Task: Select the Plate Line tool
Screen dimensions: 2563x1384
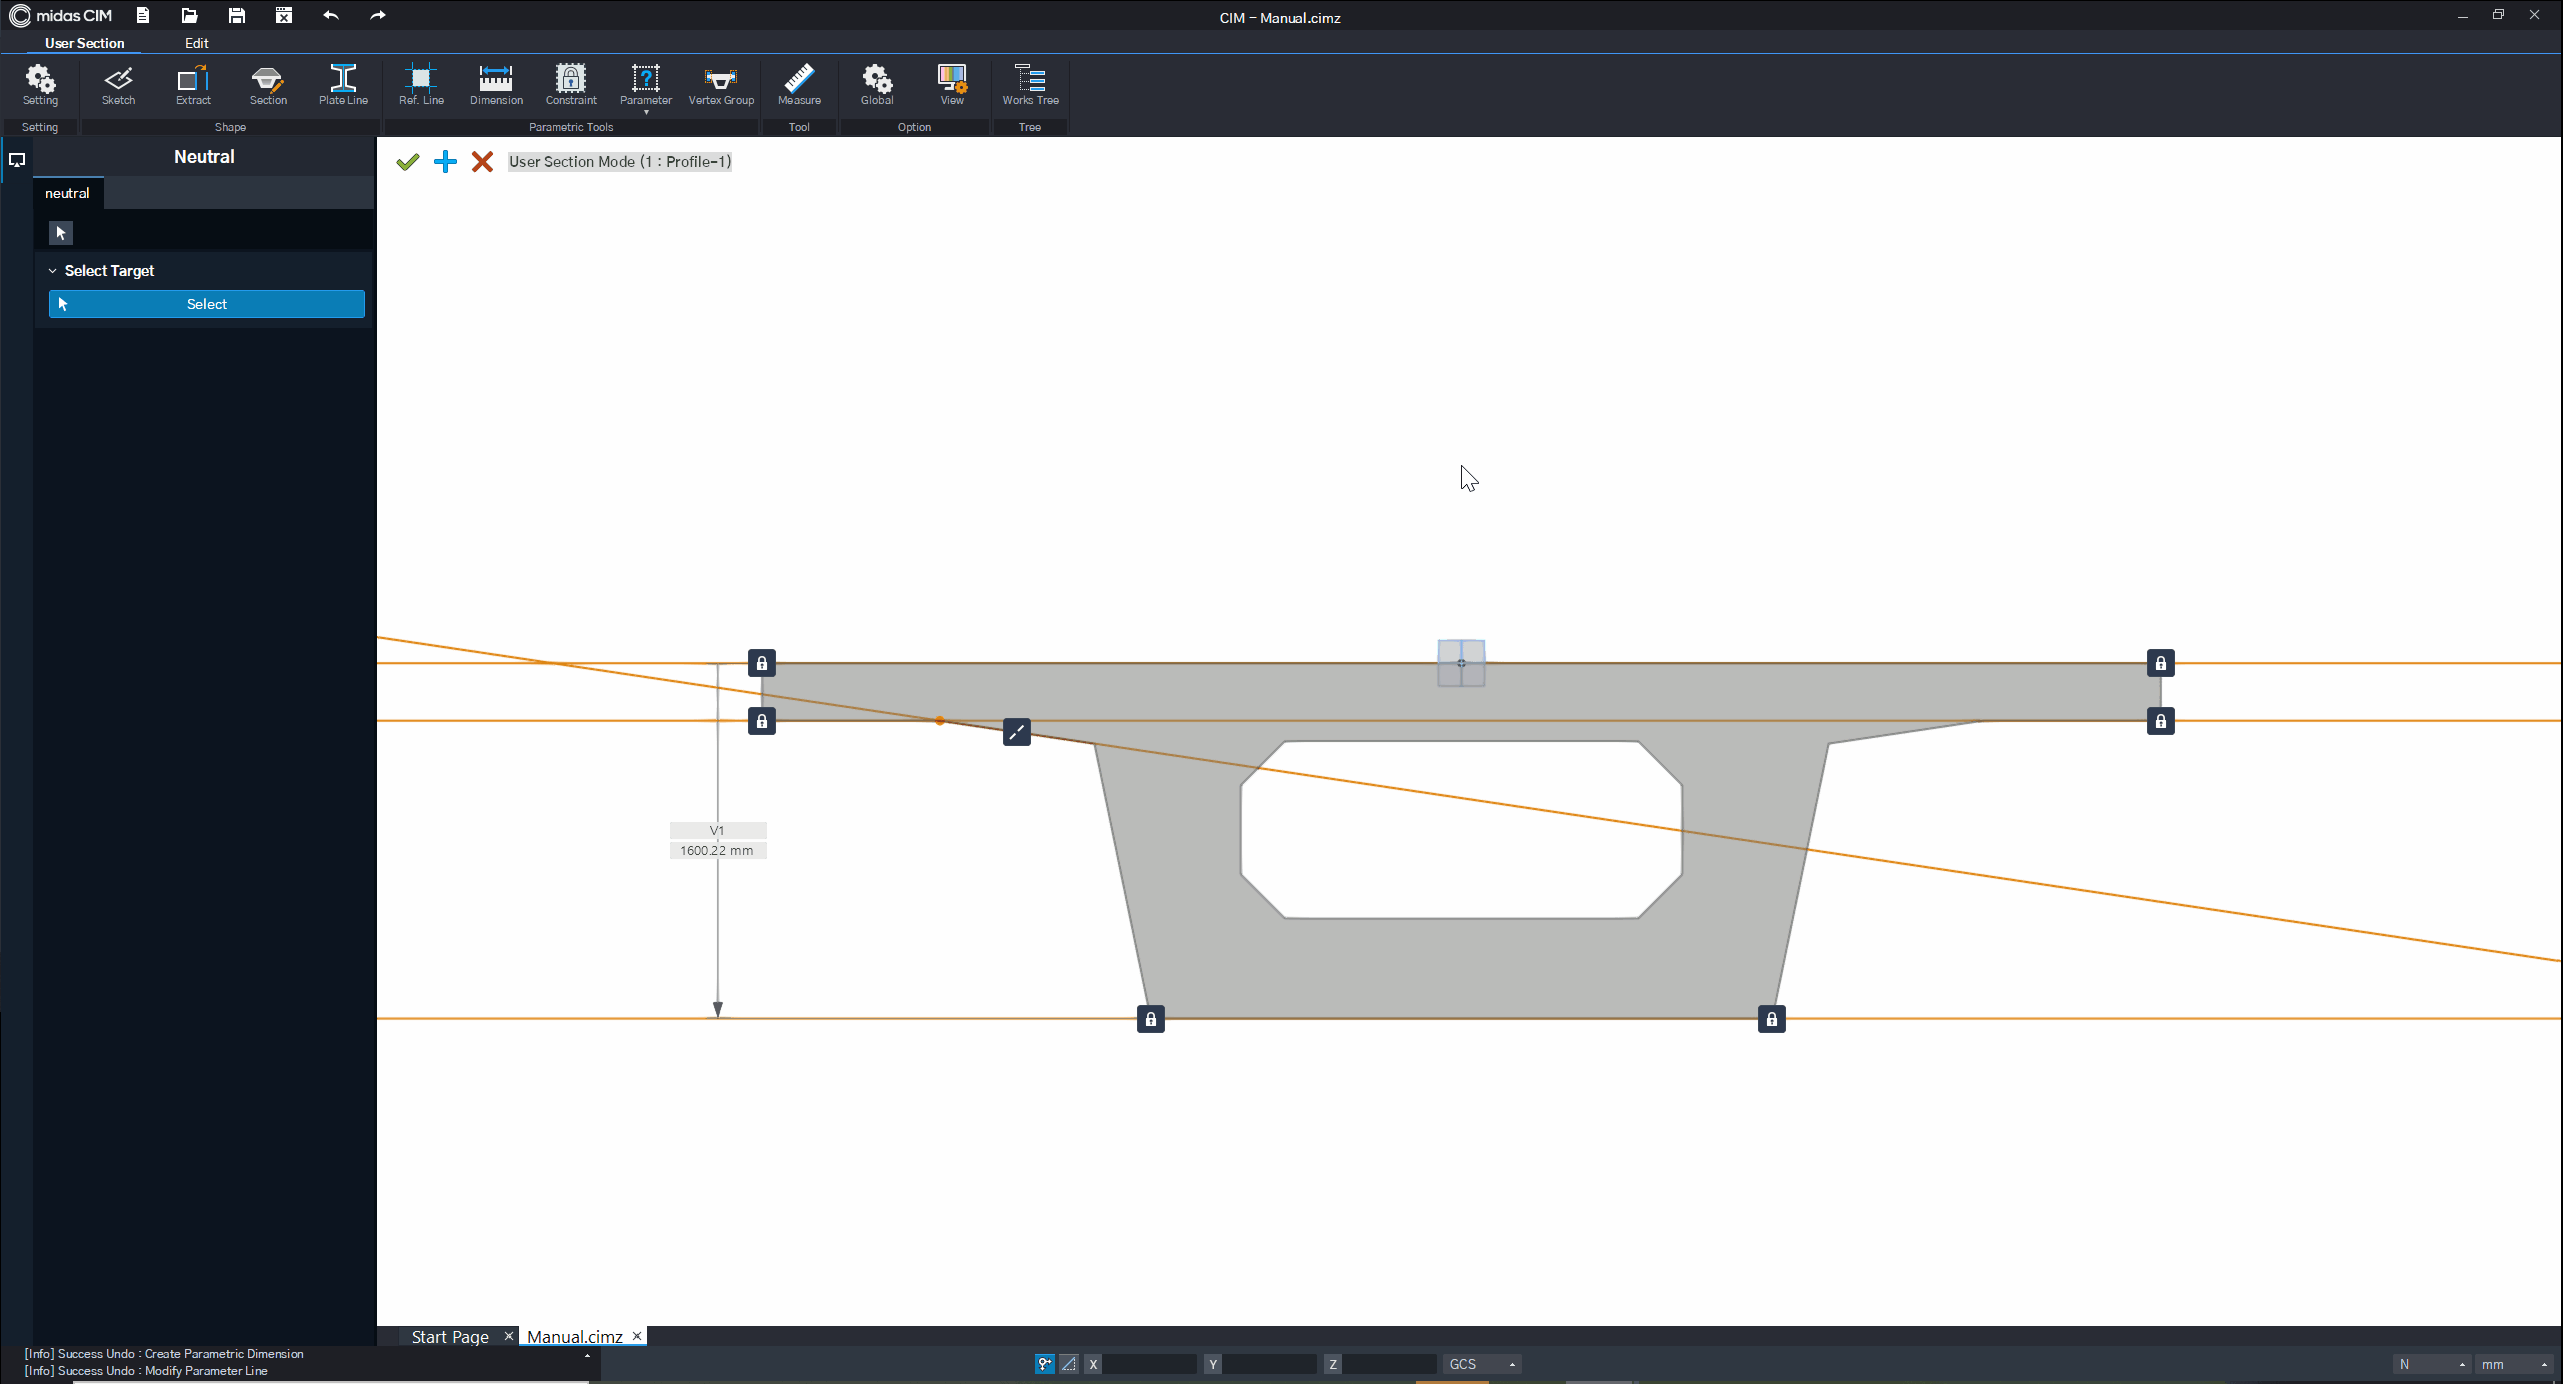Action: (343, 85)
